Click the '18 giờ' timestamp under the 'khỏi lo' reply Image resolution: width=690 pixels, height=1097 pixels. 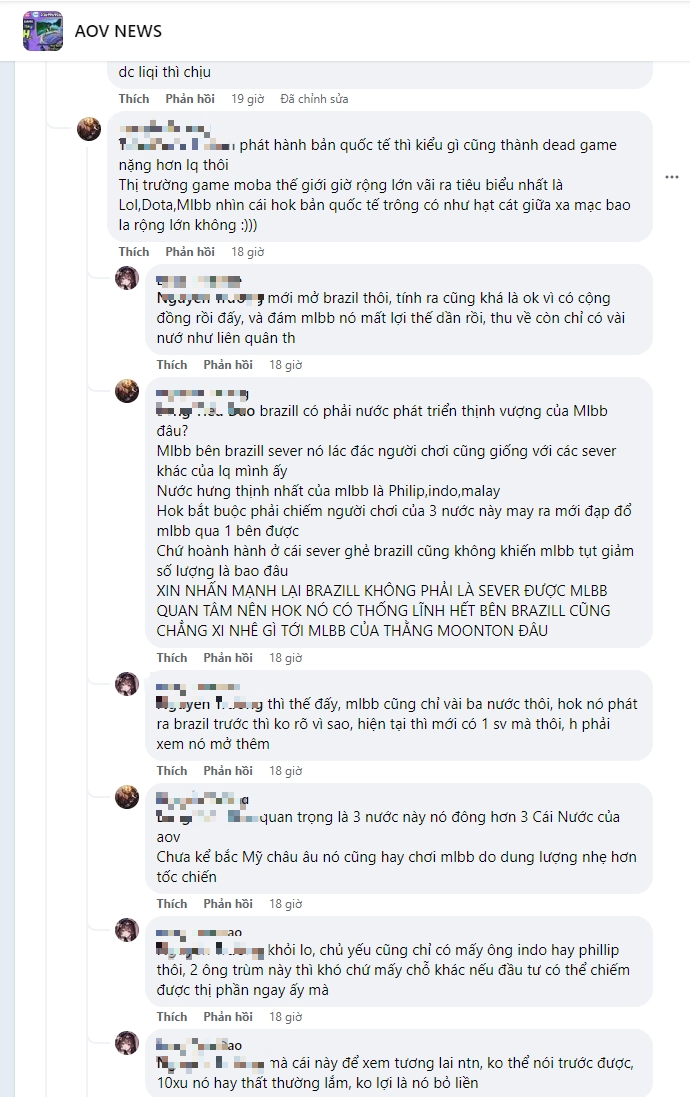[x=285, y=1017]
